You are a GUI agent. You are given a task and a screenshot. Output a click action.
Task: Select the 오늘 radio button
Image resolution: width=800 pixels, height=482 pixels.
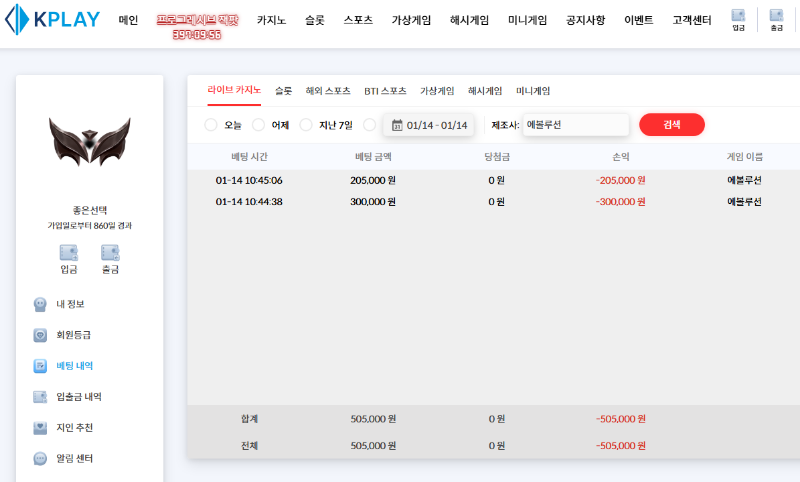coord(210,125)
